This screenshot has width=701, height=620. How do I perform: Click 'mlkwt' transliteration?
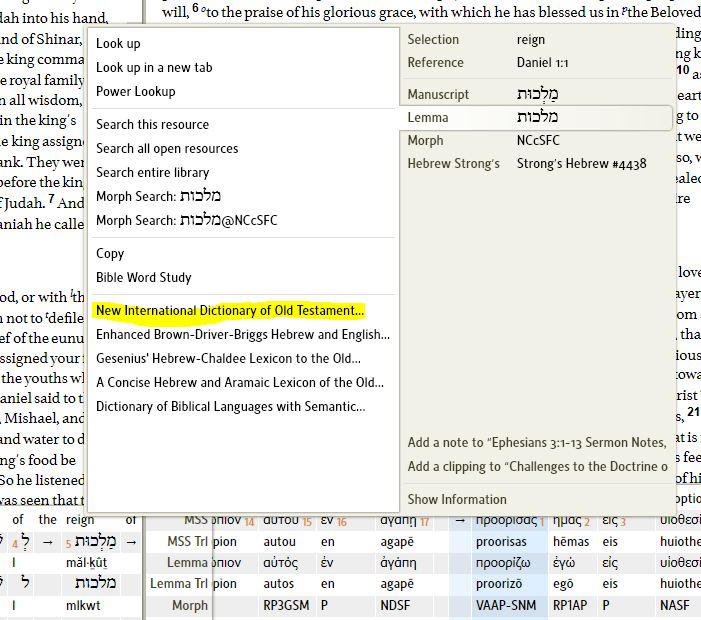[x=83, y=605]
